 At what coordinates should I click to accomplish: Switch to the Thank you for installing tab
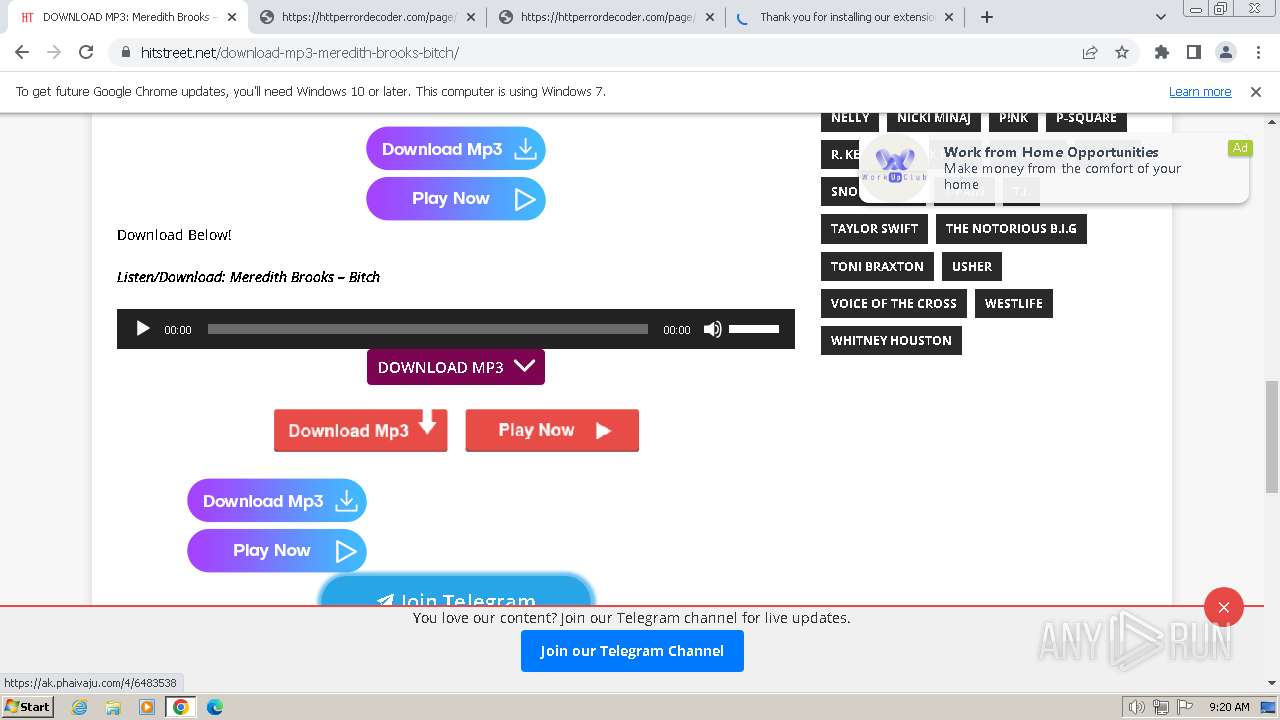click(845, 17)
